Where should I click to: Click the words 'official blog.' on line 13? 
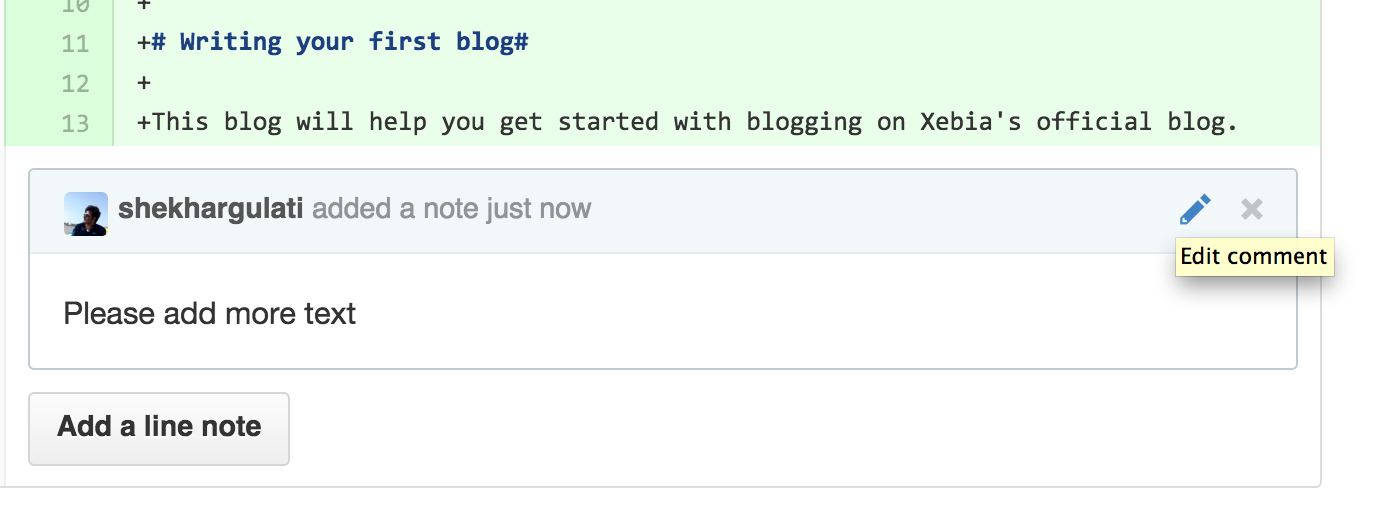click(x=1137, y=123)
